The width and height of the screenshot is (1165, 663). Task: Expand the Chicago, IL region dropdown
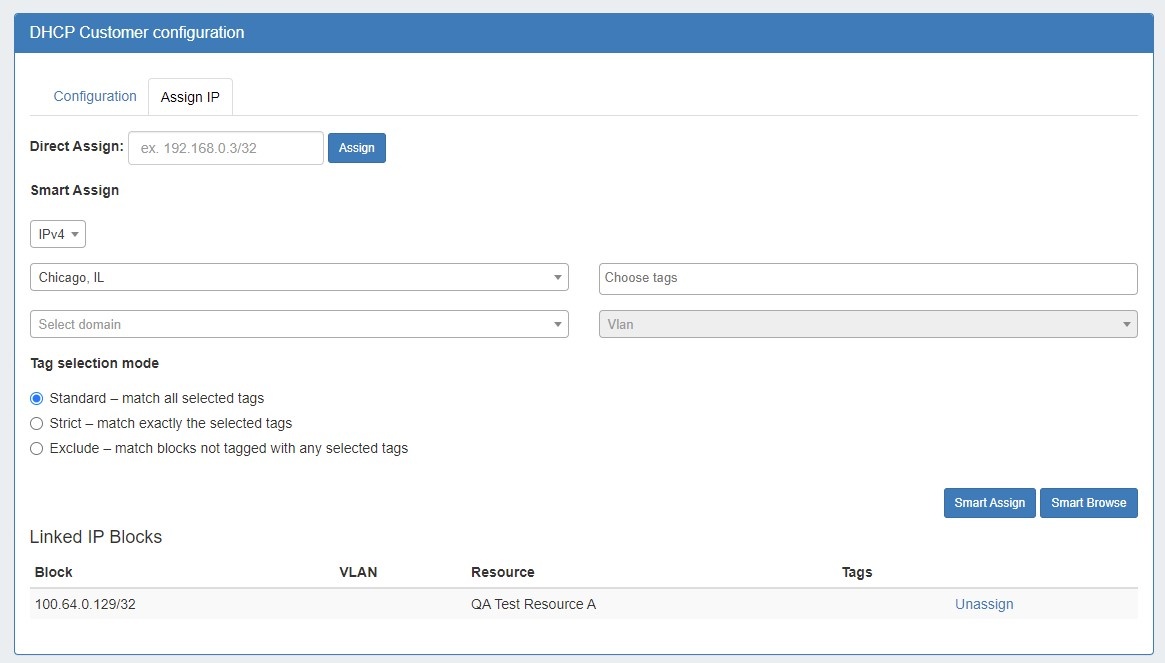pyautogui.click(x=299, y=278)
